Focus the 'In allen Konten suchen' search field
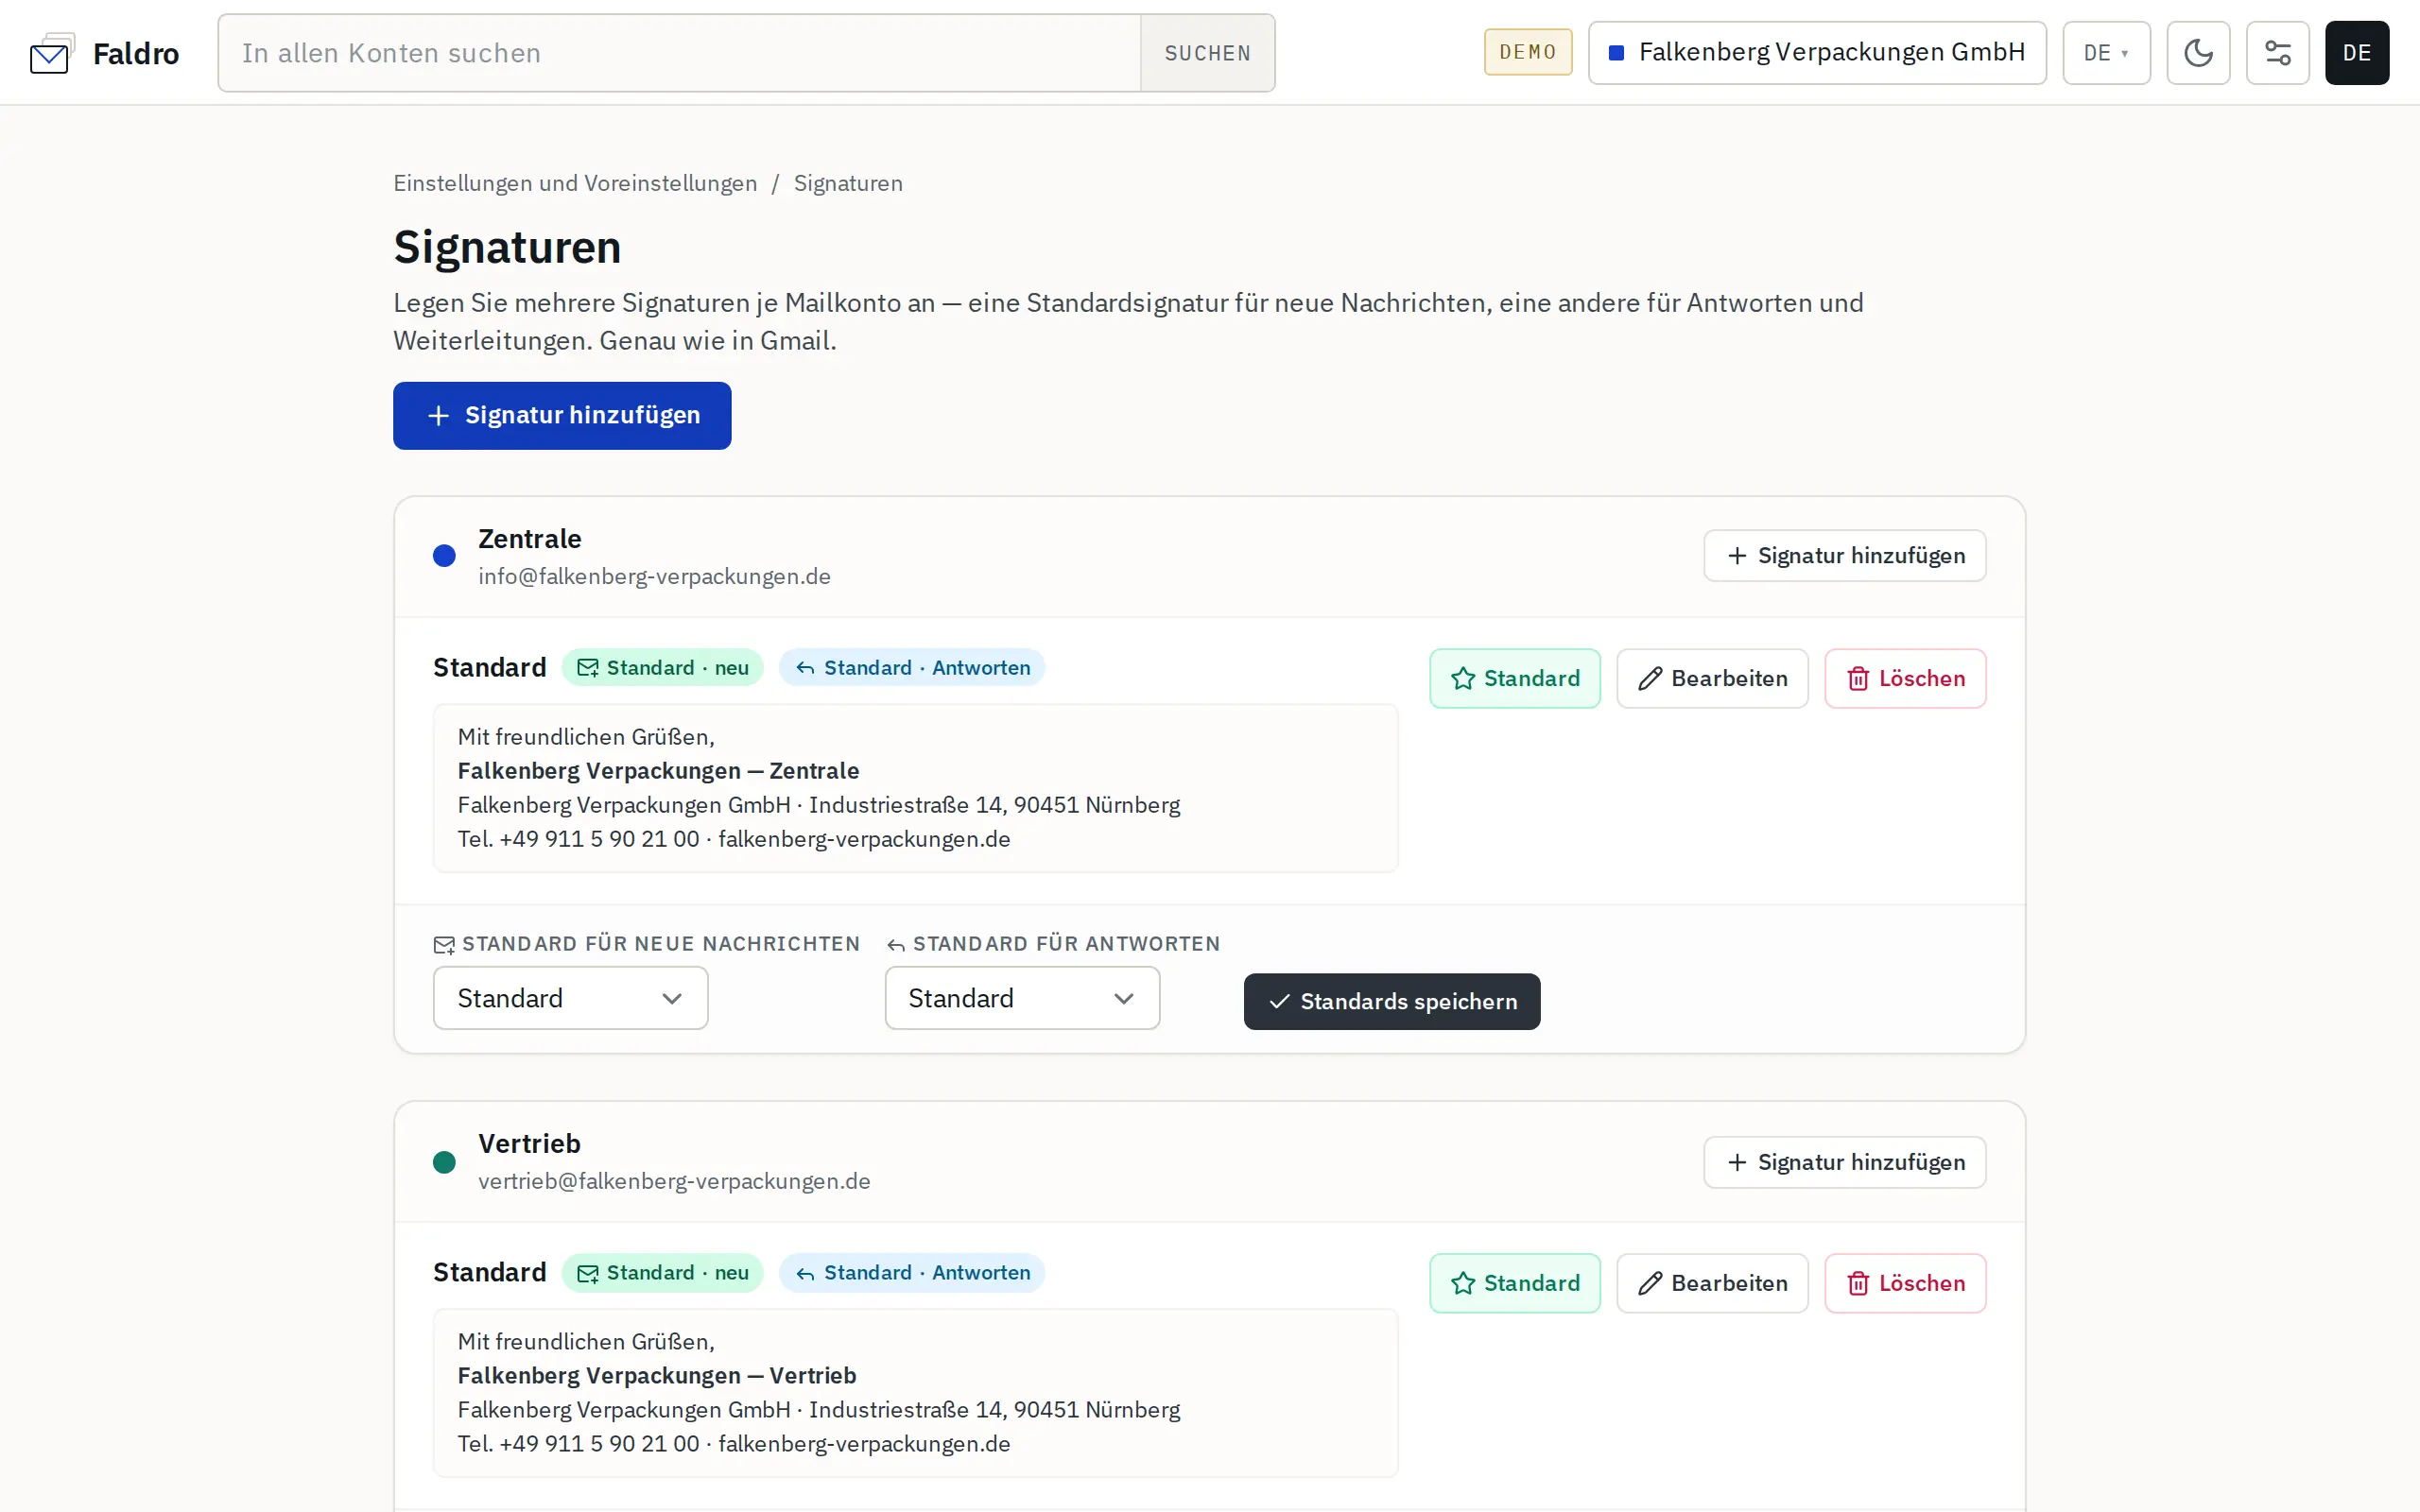 pos(679,53)
